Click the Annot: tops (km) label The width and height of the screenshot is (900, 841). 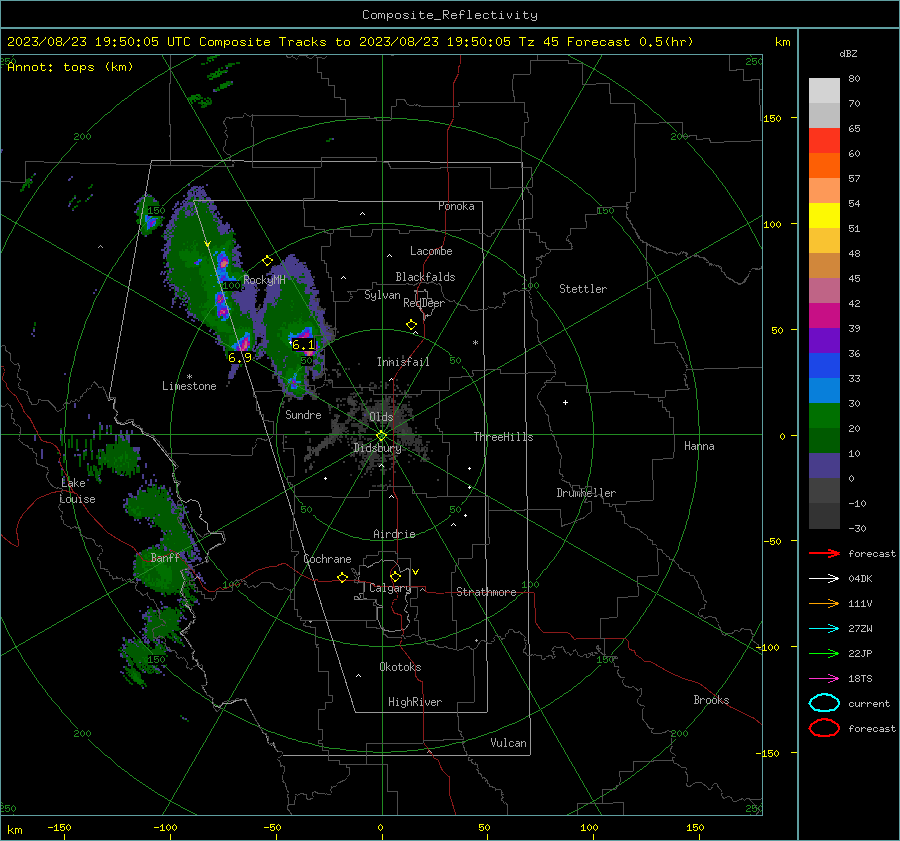70,67
